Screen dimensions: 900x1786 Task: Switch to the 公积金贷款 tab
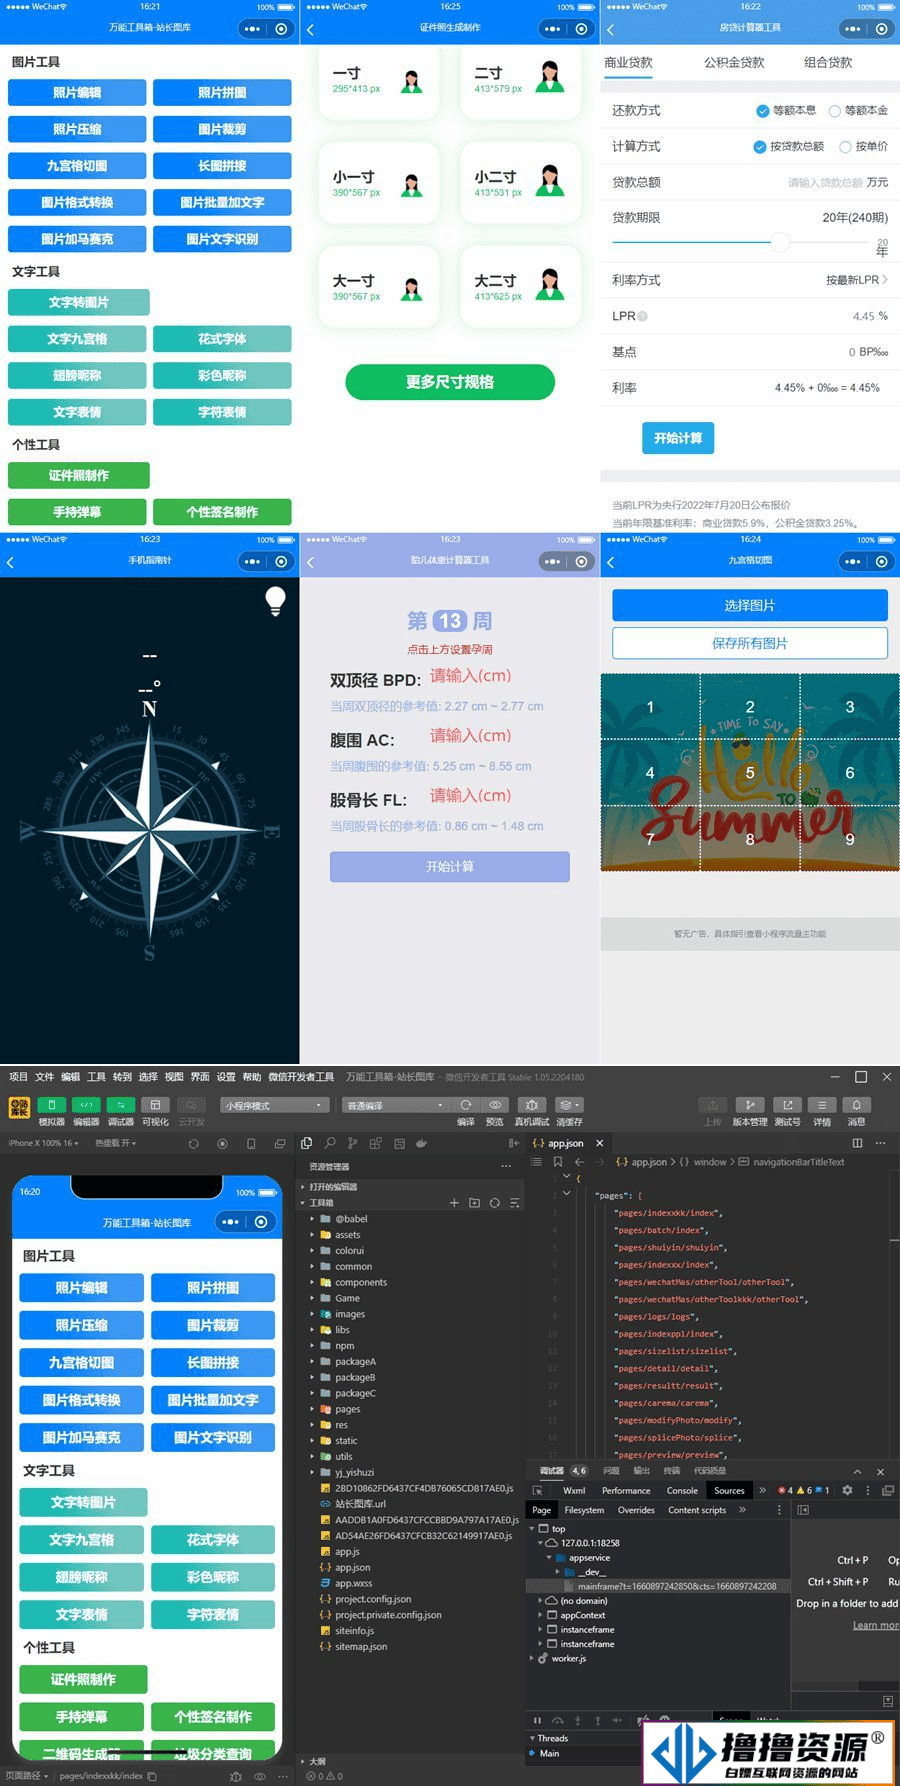click(734, 62)
